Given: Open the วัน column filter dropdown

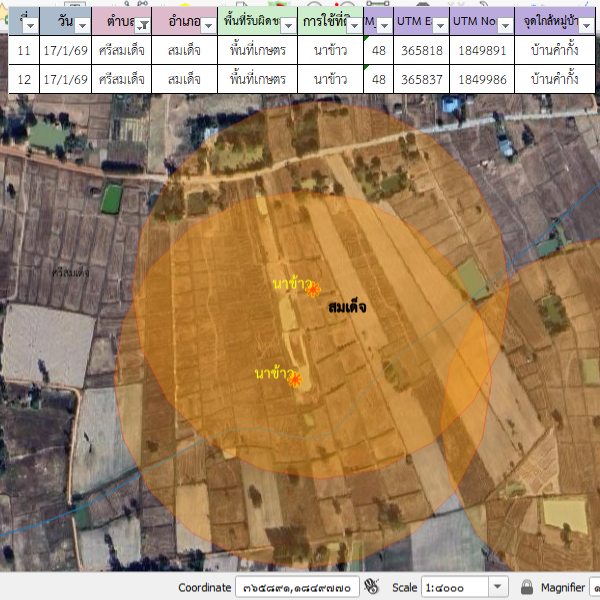Looking at the screenshot, I should [81, 25].
